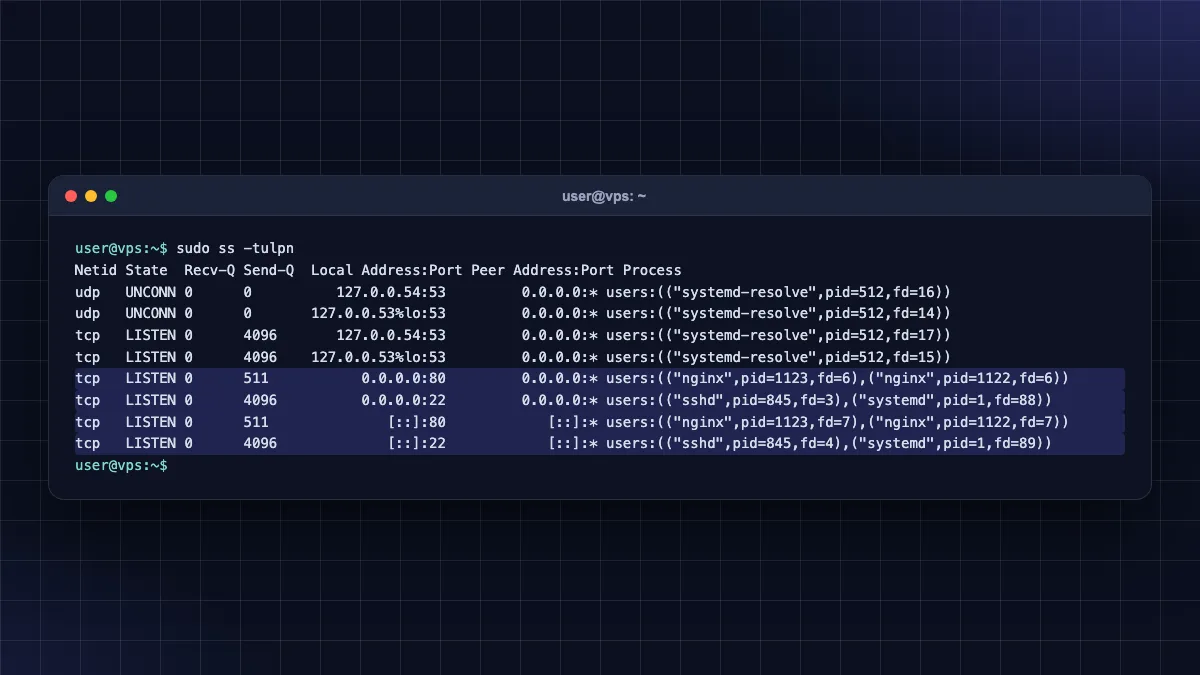Click the window title "user@vps: ~"
This screenshot has width=1200, height=675.
pos(604,196)
